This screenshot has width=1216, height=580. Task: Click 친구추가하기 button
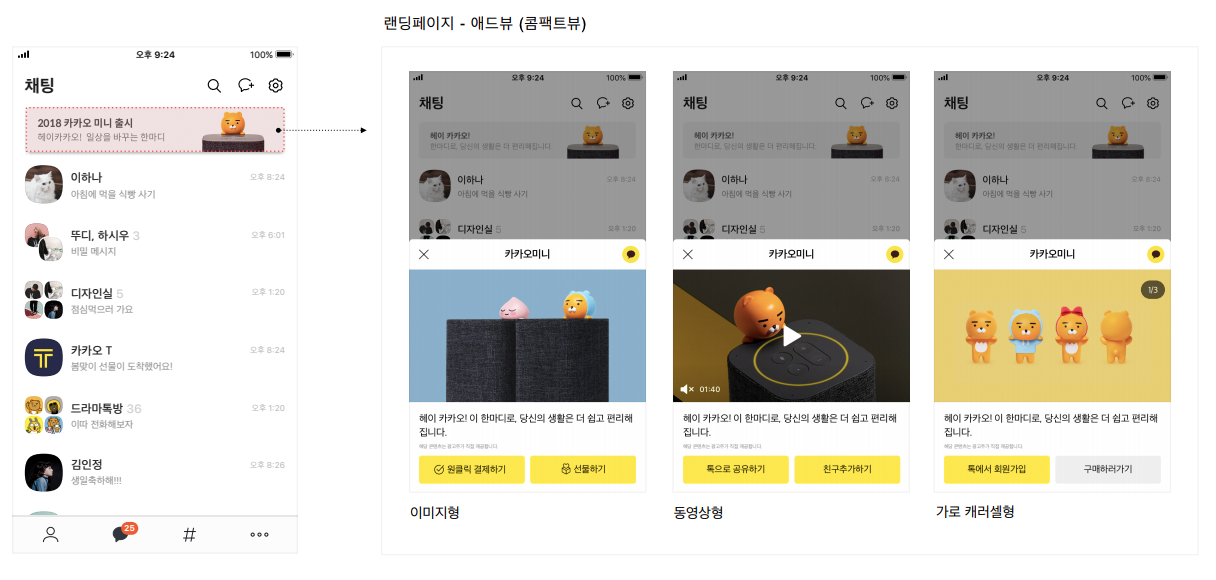point(847,469)
